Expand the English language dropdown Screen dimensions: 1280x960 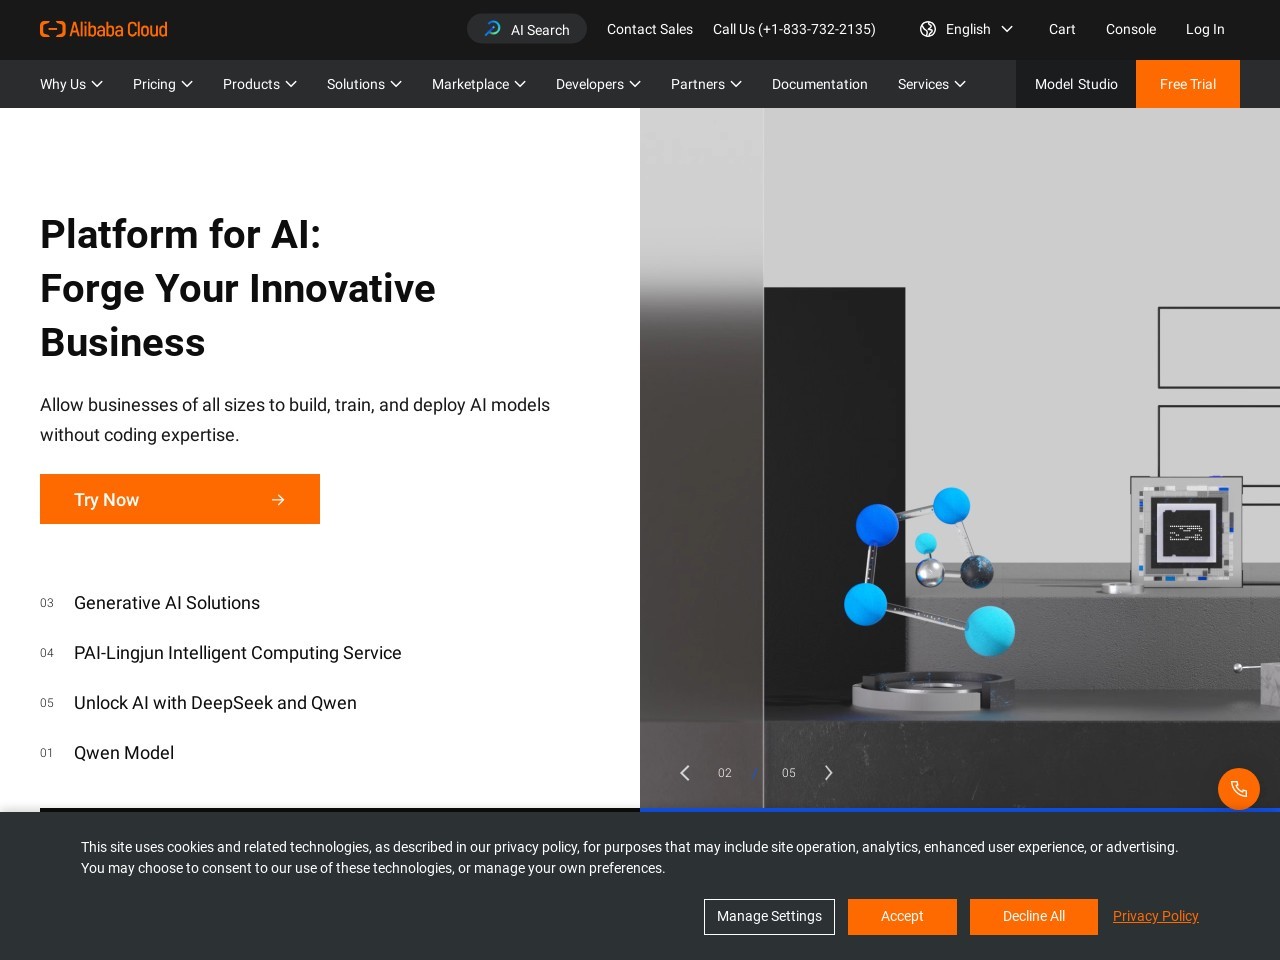coord(967,29)
